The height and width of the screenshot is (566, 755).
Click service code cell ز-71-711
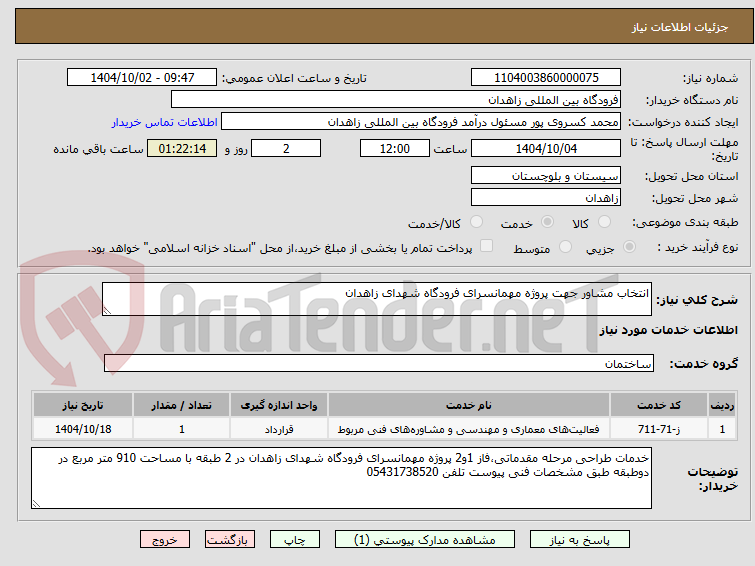point(659,429)
